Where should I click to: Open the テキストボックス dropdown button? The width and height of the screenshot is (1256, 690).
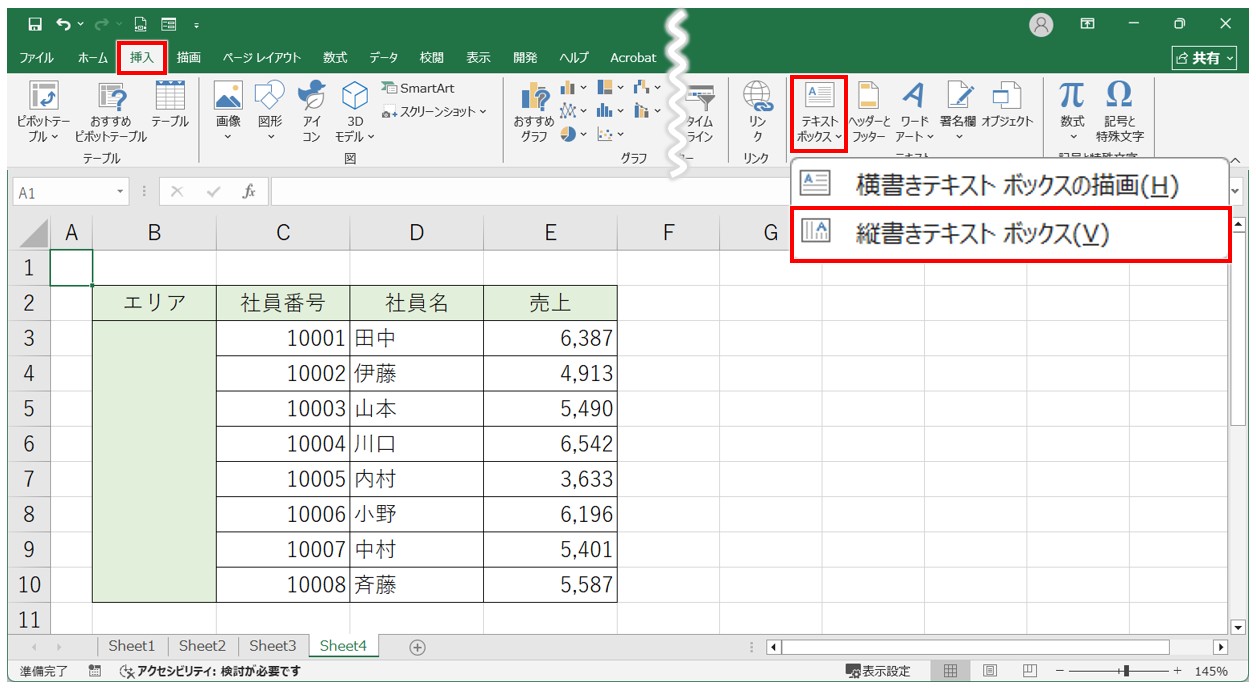tap(819, 114)
